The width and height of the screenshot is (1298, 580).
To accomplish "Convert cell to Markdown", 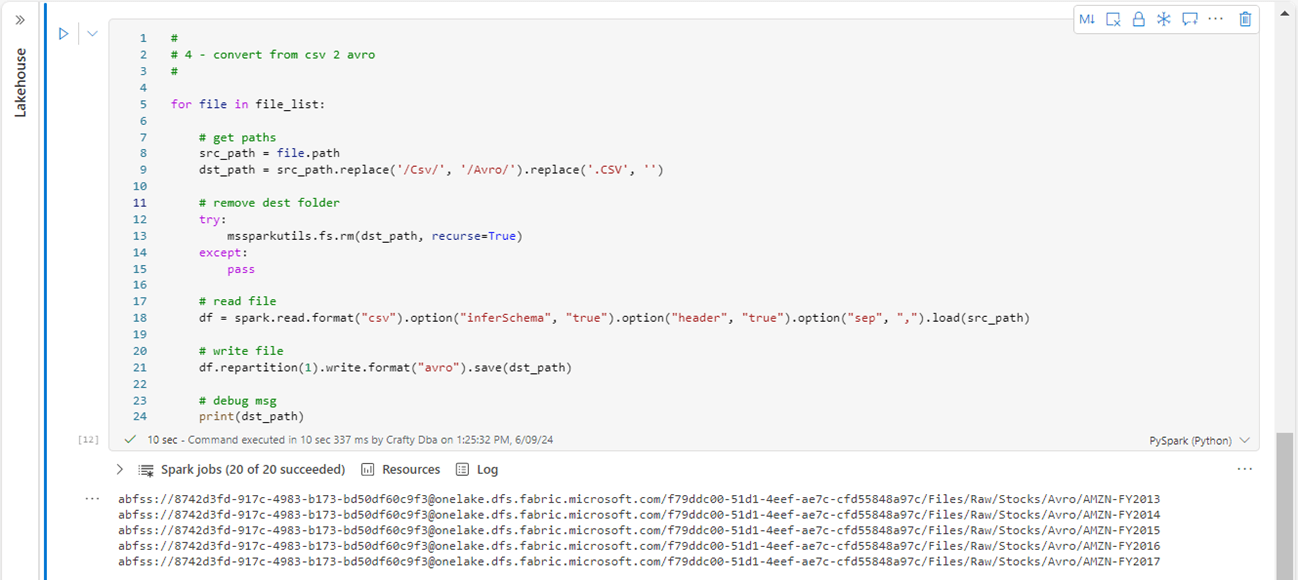I will click(1087, 19).
